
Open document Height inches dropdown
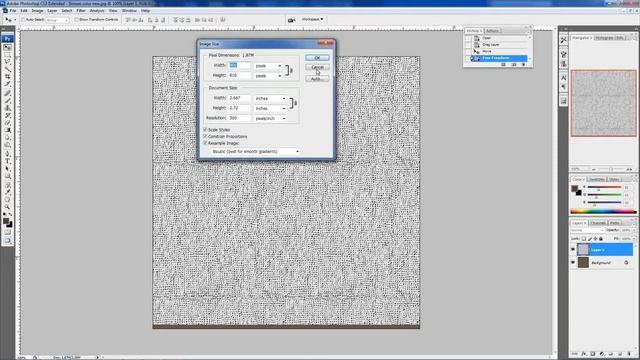(270, 109)
